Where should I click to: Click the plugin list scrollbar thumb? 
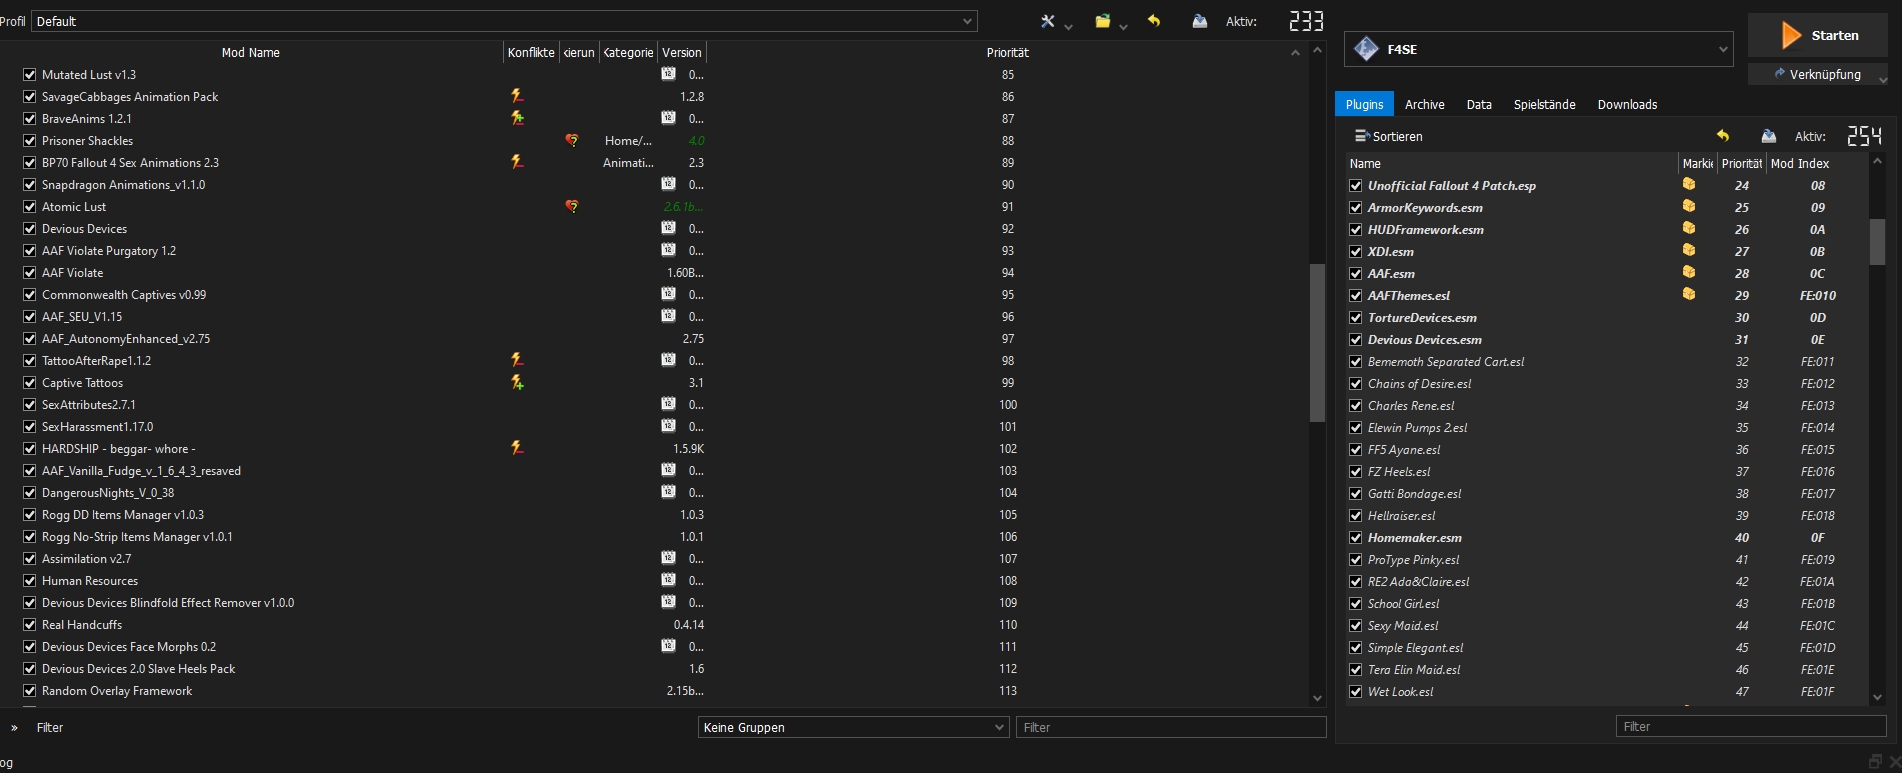[x=1877, y=241]
